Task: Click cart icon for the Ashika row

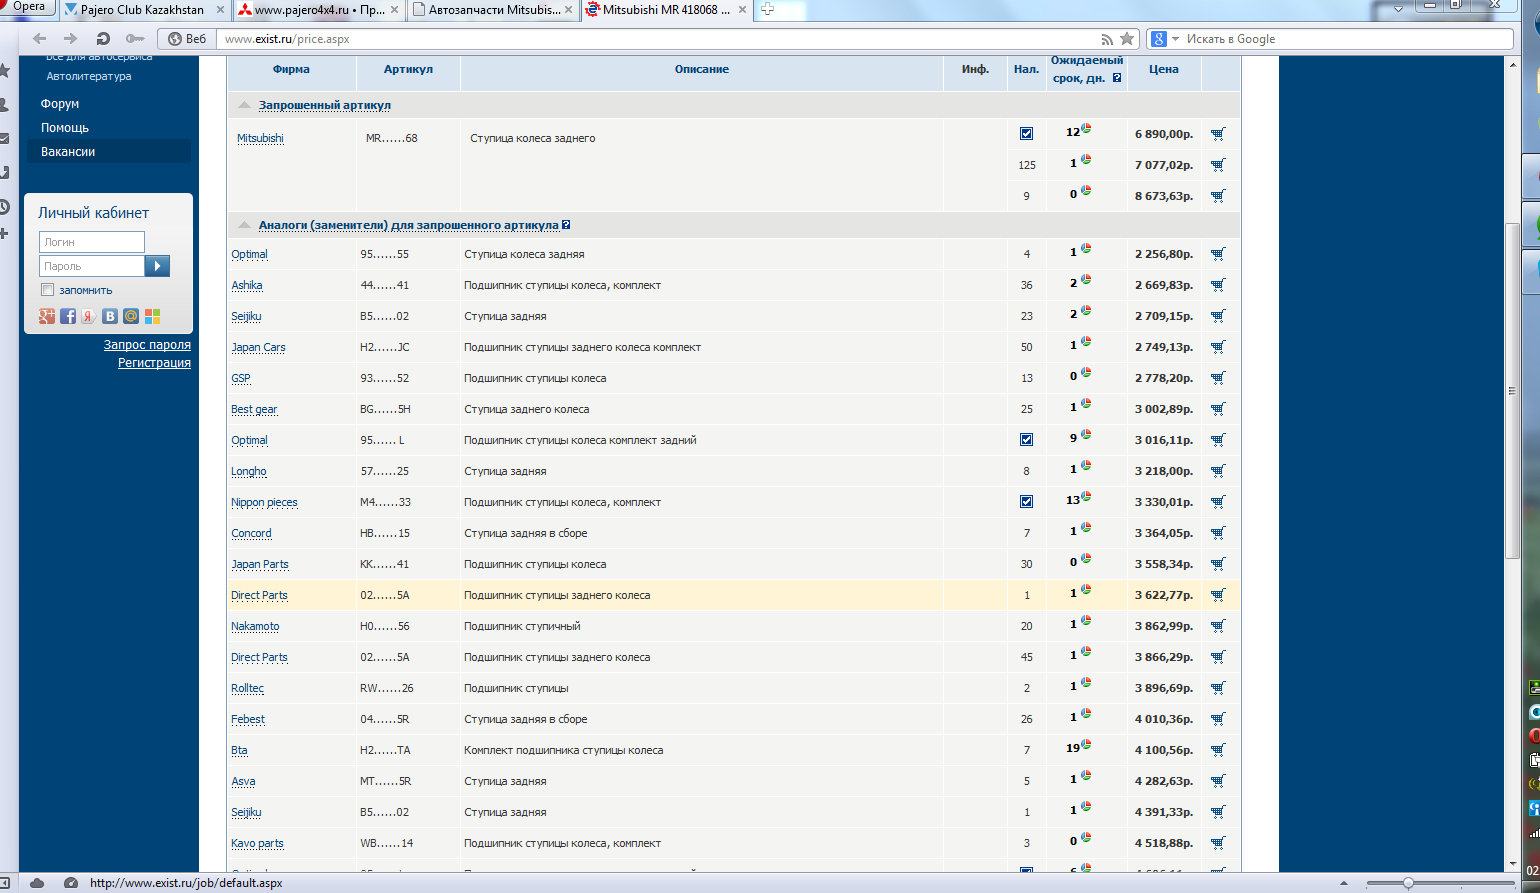Action: coord(1217,286)
